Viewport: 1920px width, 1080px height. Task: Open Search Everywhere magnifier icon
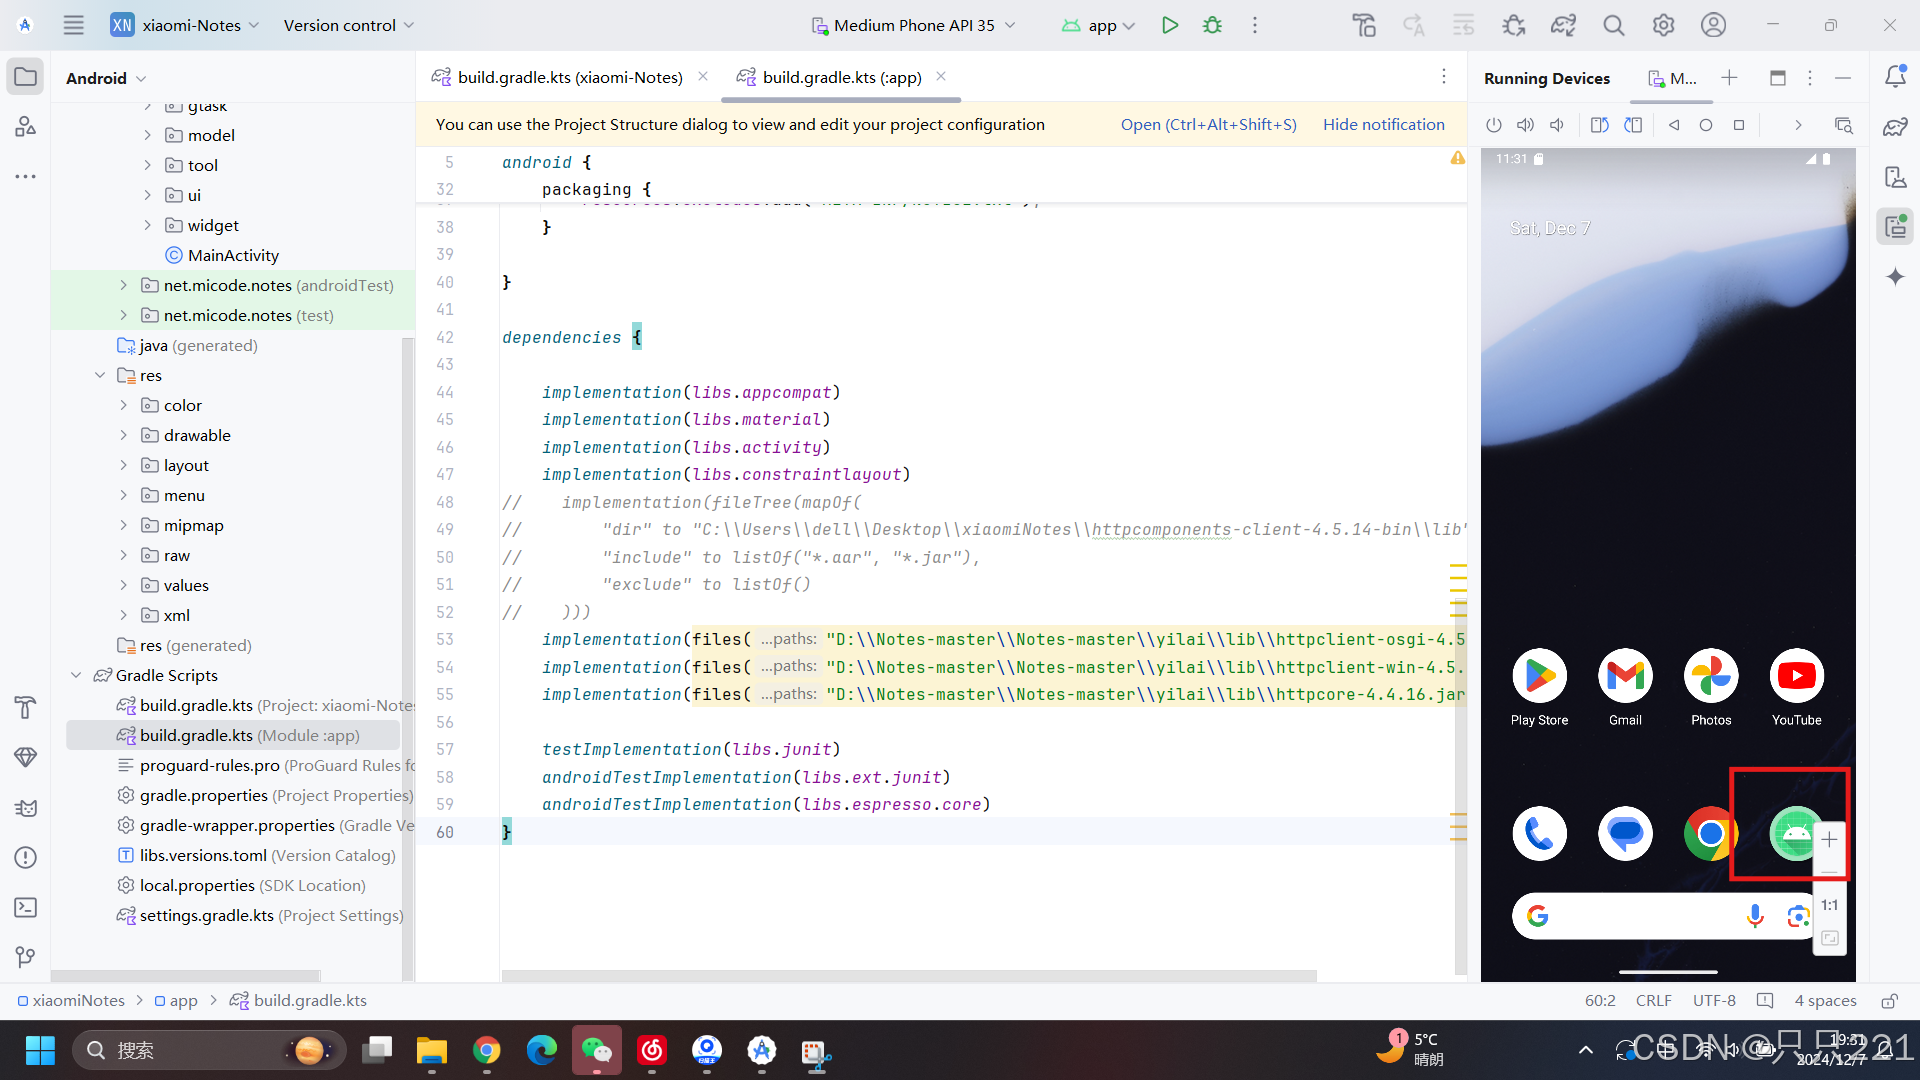pyautogui.click(x=1613, y=25)
